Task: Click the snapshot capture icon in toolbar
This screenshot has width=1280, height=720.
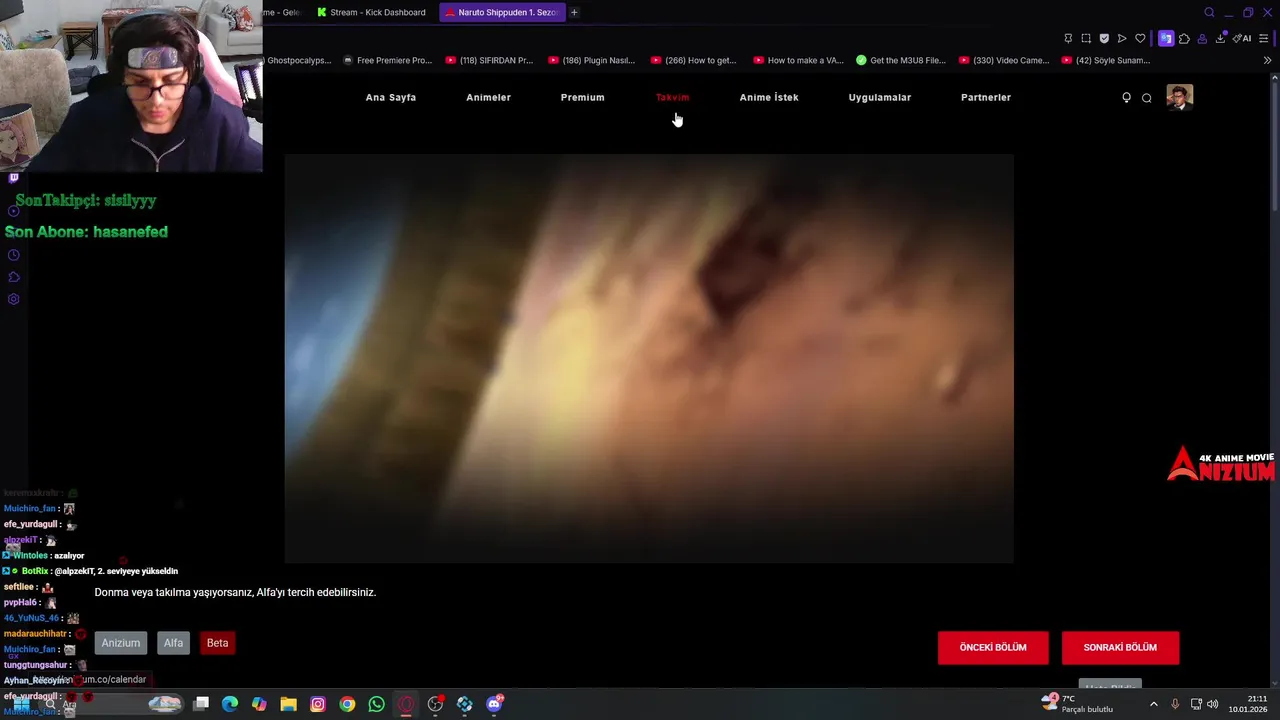Action: pos(1086,39)
